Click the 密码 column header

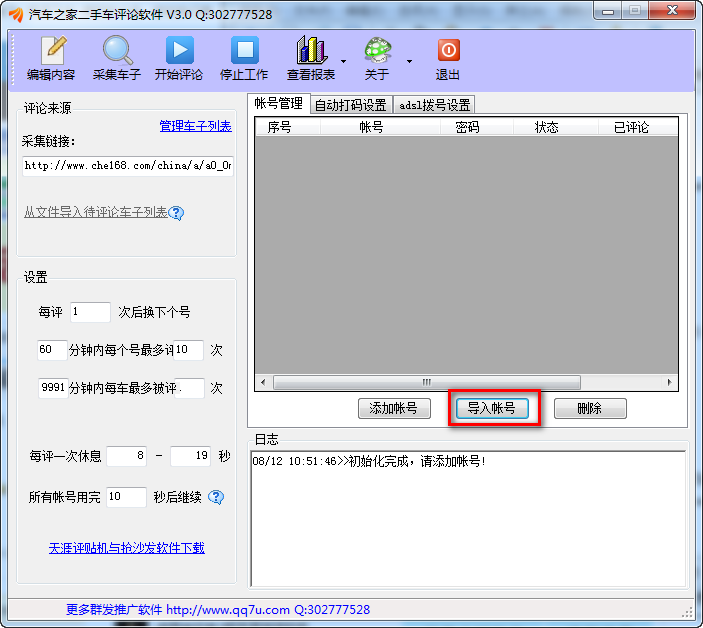(x=476, y=127)
